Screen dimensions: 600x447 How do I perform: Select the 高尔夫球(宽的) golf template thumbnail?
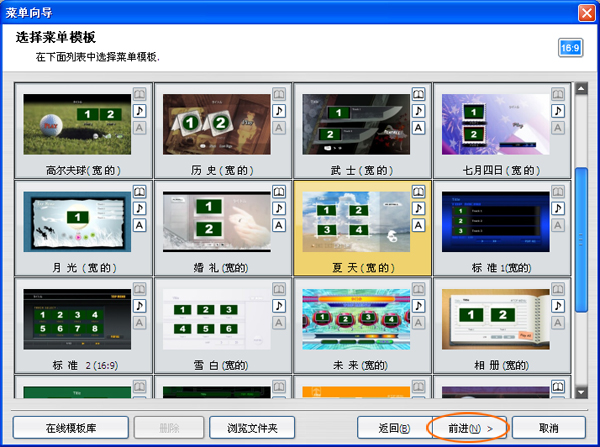[77, 124]
